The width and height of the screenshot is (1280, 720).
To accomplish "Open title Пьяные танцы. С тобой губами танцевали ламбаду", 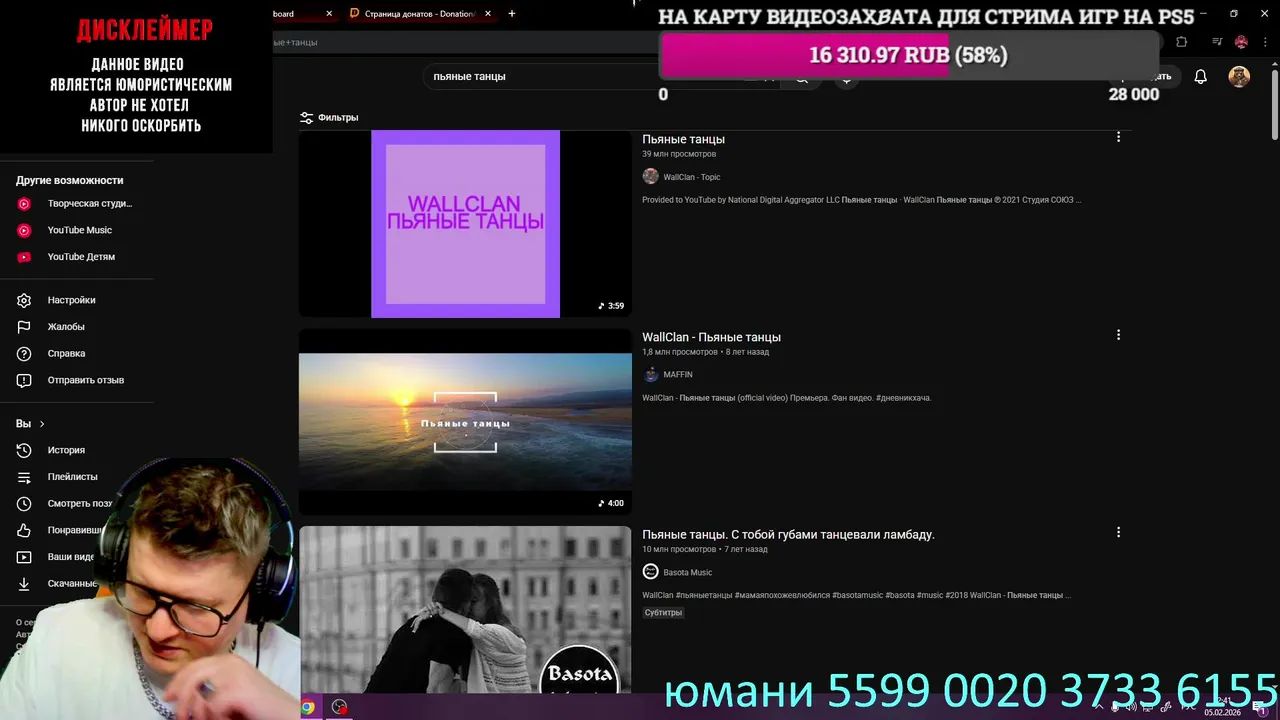I will (x=788, y=535).
